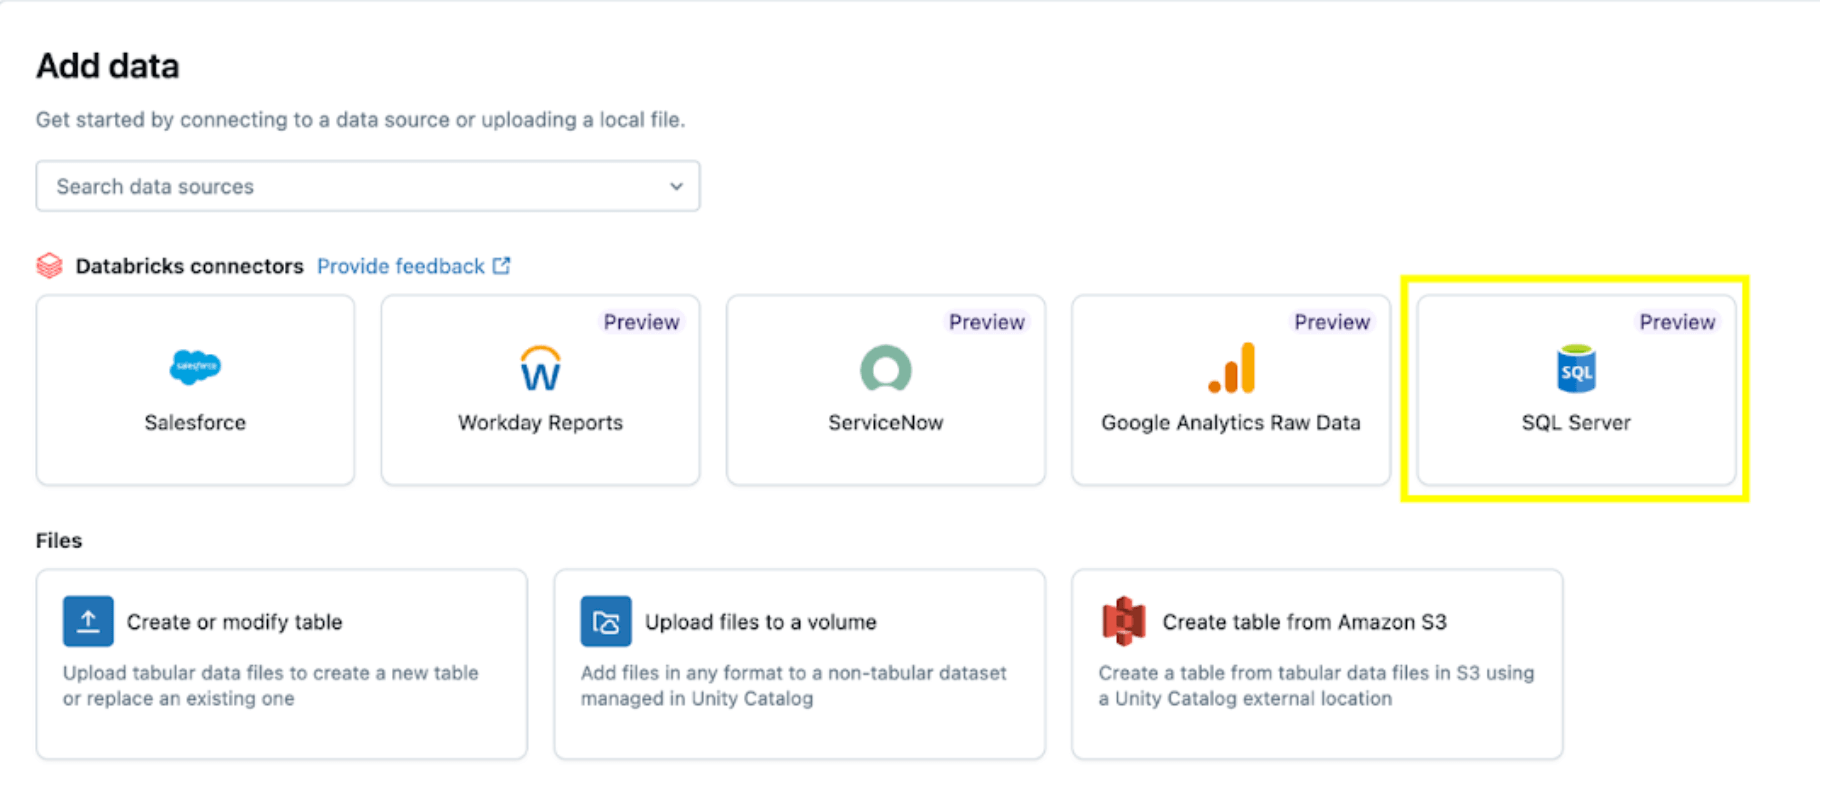Click the external link icon beside feedback
This screenshot has height=792, width=1824.
pyautogui.click(x=502, y=266)
